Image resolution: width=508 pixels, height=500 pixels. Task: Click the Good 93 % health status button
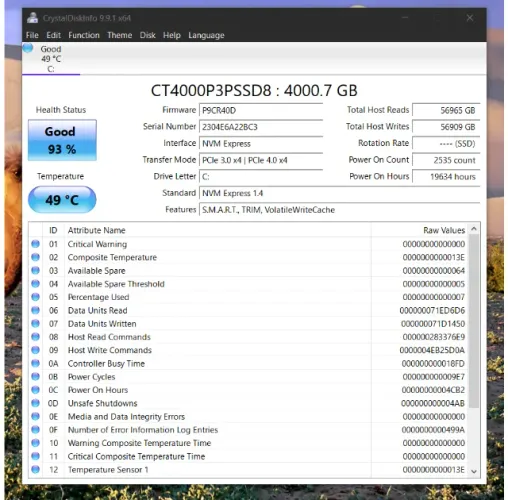click(x=62, y=140)
